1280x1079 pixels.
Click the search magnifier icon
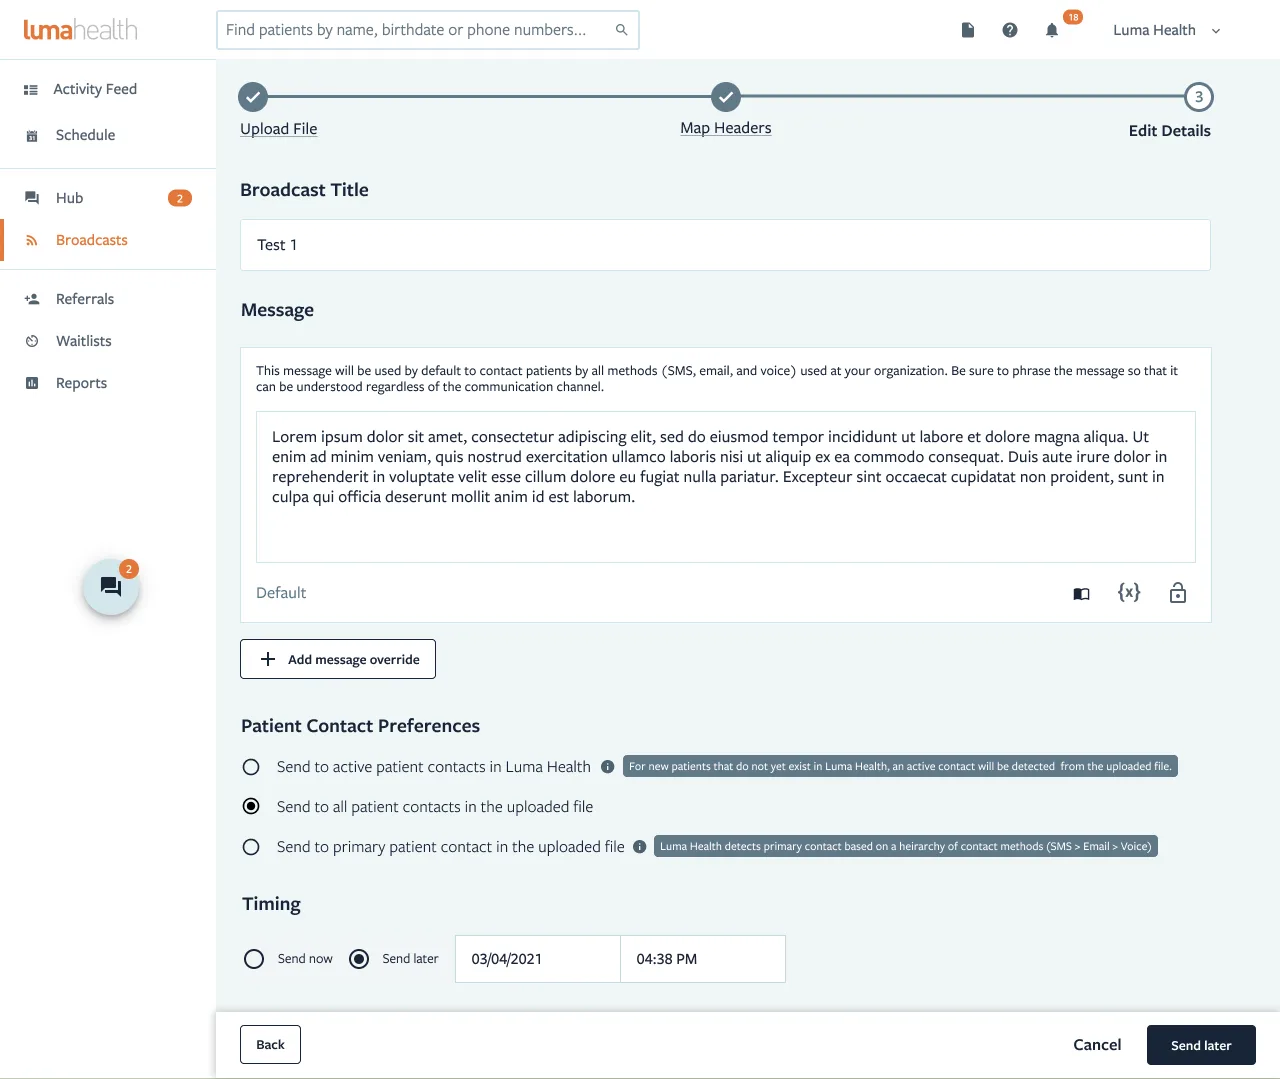coord(621,30)
